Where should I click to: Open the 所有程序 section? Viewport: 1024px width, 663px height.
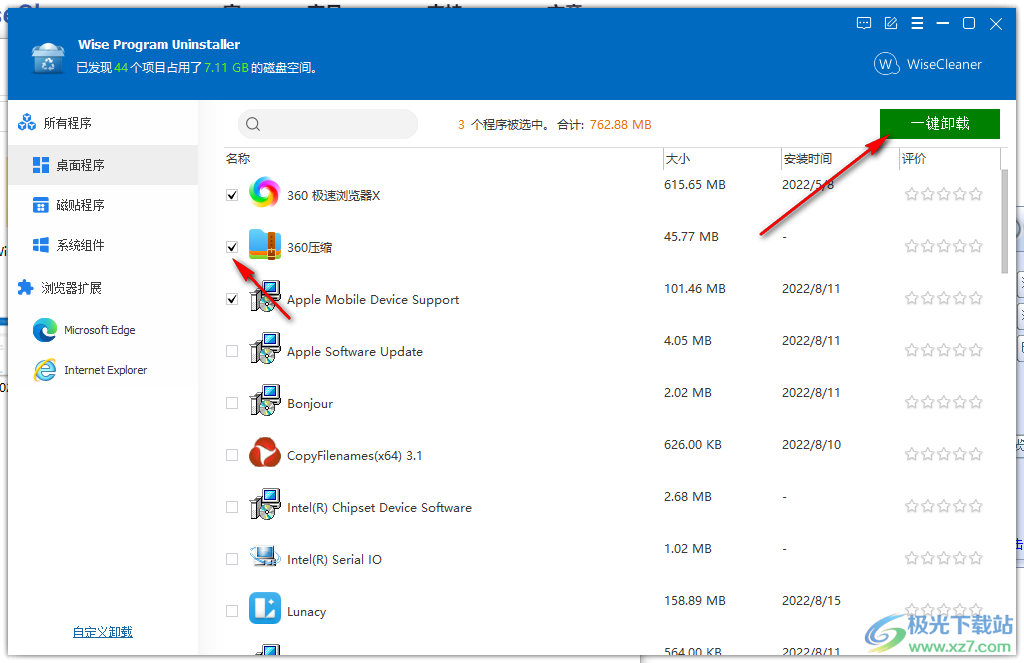coord(103,123)
